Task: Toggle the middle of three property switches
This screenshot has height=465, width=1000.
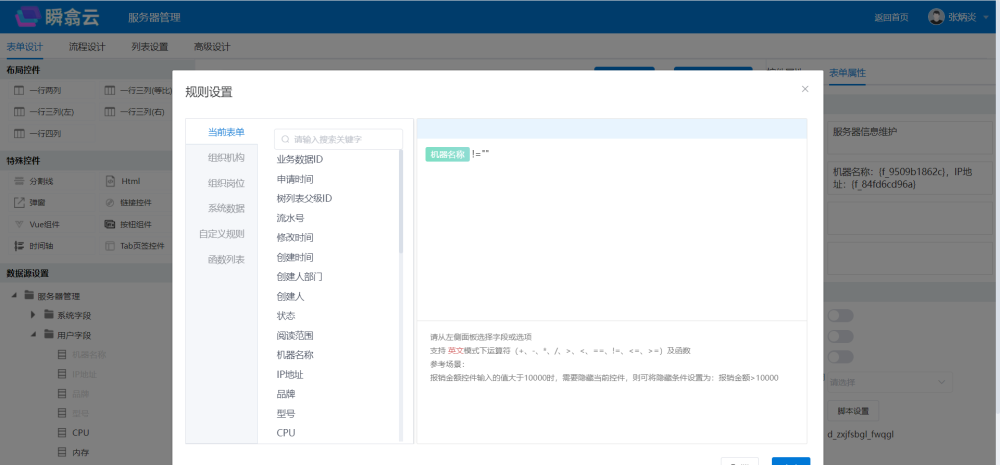Action: 840,337
